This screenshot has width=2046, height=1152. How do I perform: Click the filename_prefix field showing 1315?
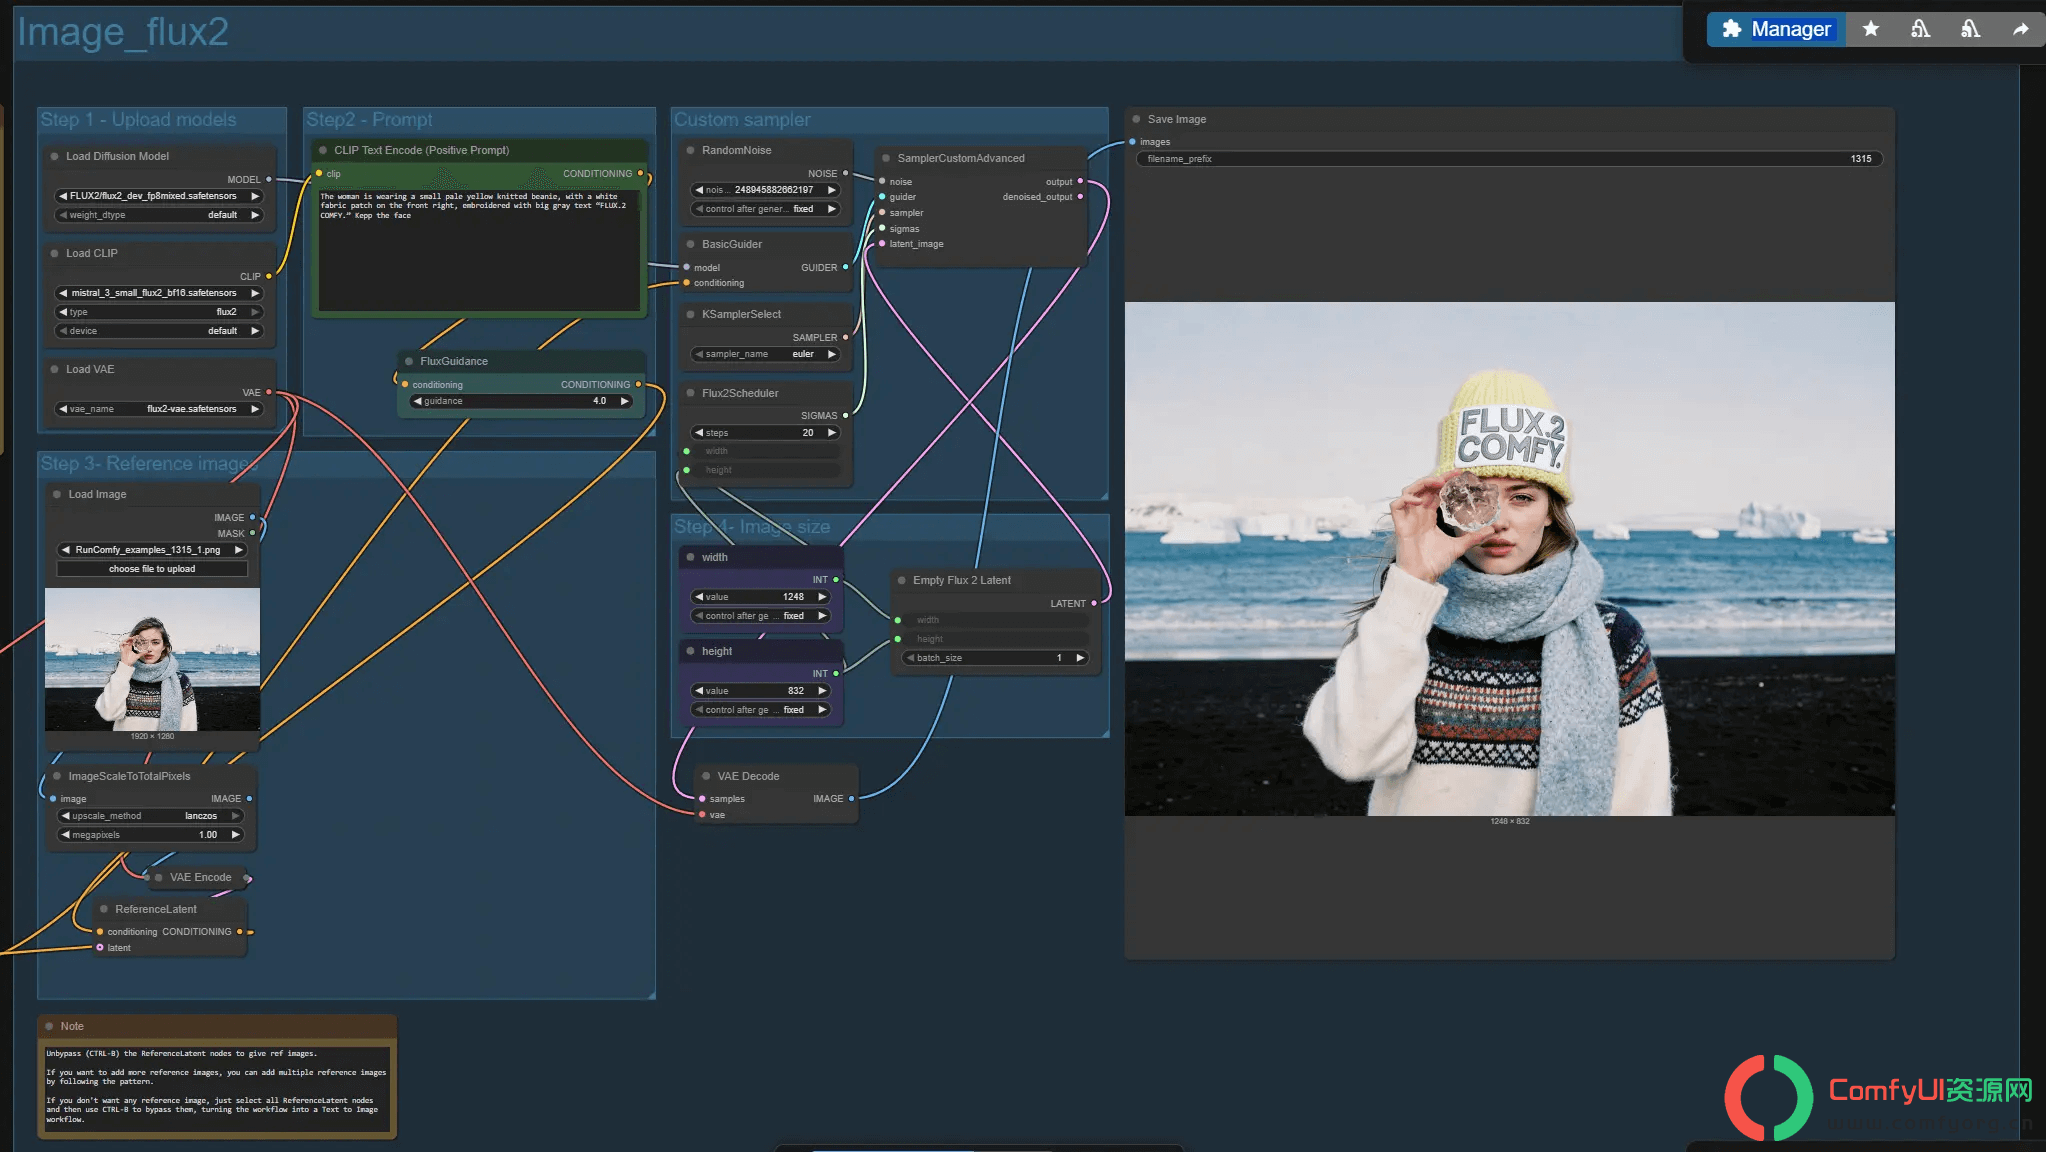1509,159
